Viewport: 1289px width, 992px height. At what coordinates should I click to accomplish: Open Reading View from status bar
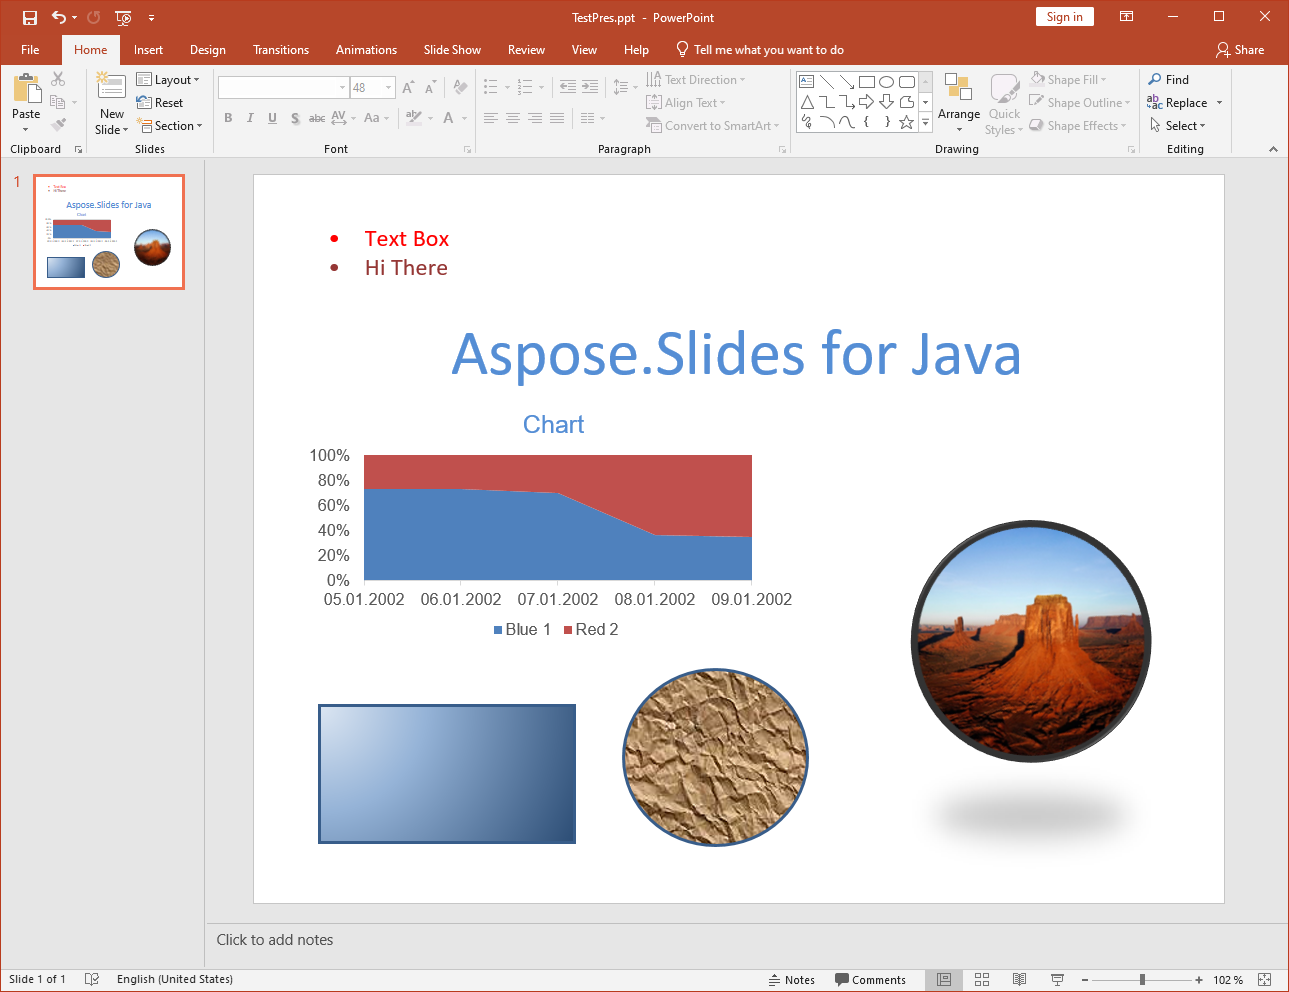[x=1019, y=980]
